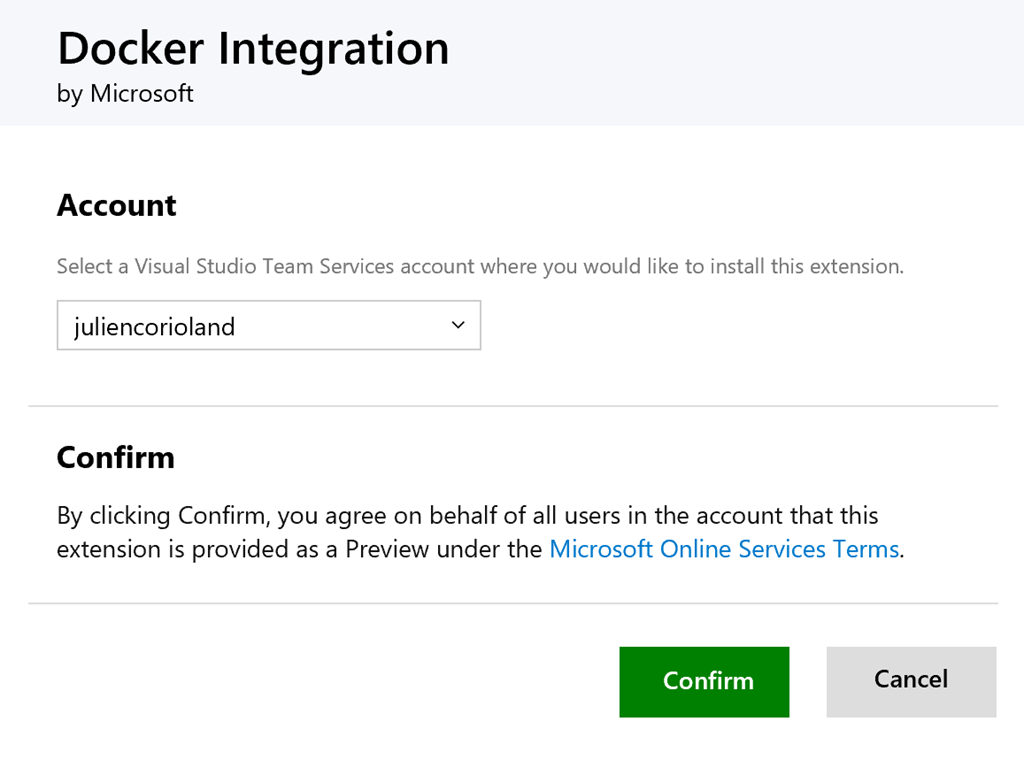Click the "By clicking Confirm, you agree" paragraph

(x=480, y=532)
